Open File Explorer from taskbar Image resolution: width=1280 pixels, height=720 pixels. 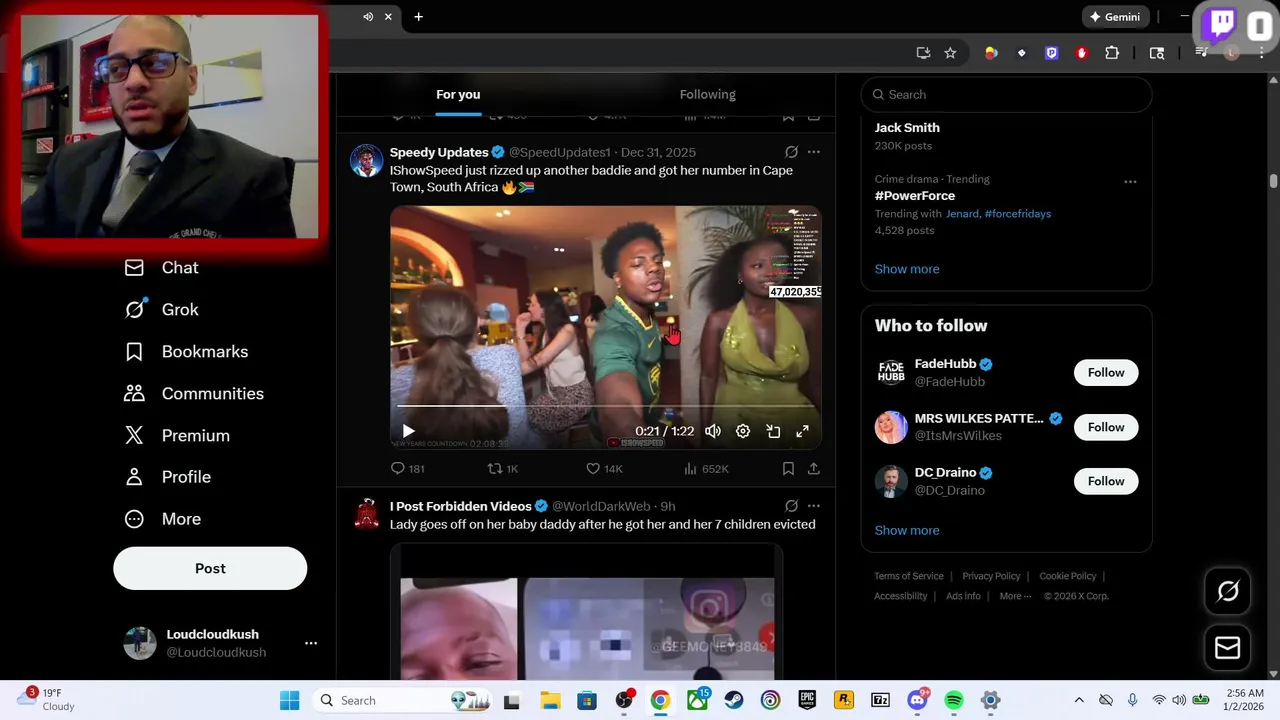coord(550,700)
